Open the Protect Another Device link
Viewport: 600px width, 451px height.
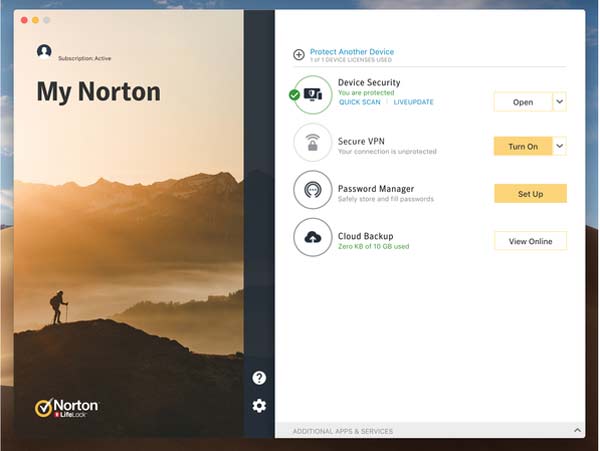[x=352, y=52]
